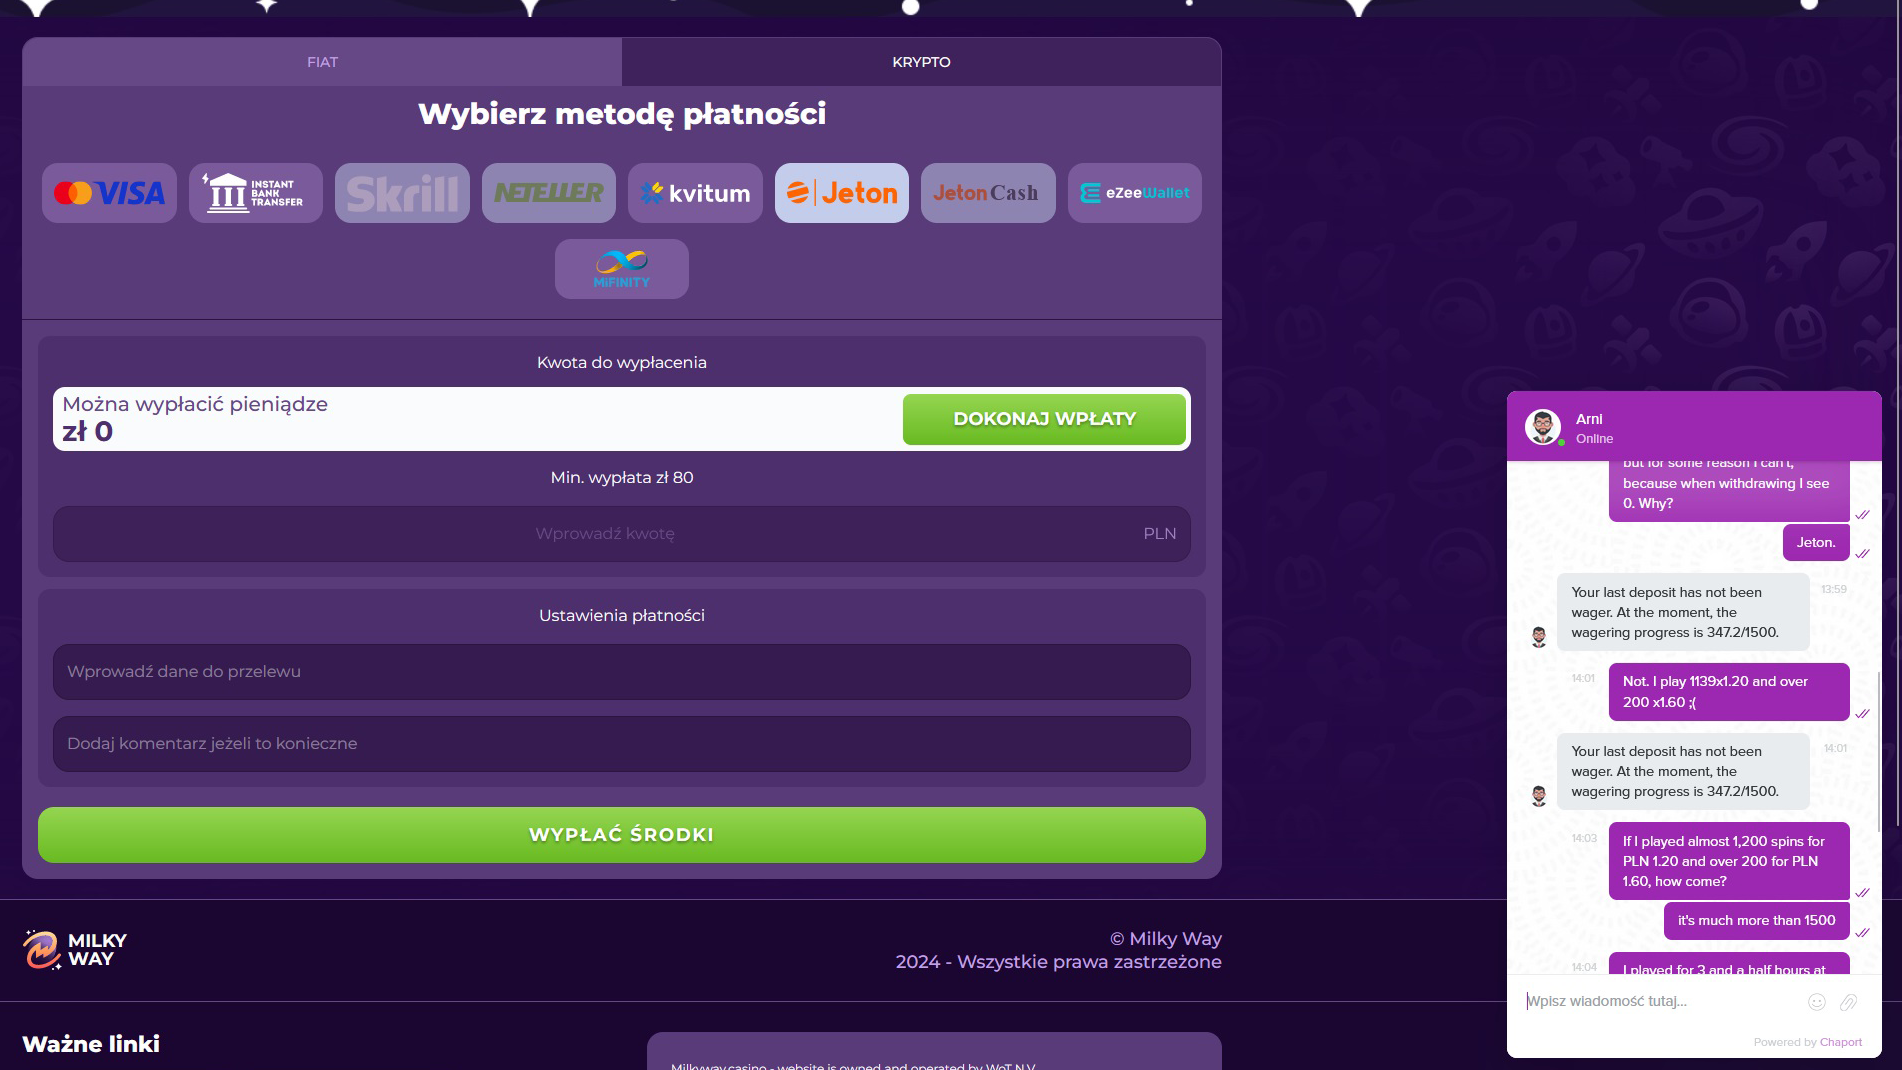Image resolution: width=1902 pixels, height=1070 pixels.
Task: Focus the Dodaj komentarz field
Action: point(622,744)
